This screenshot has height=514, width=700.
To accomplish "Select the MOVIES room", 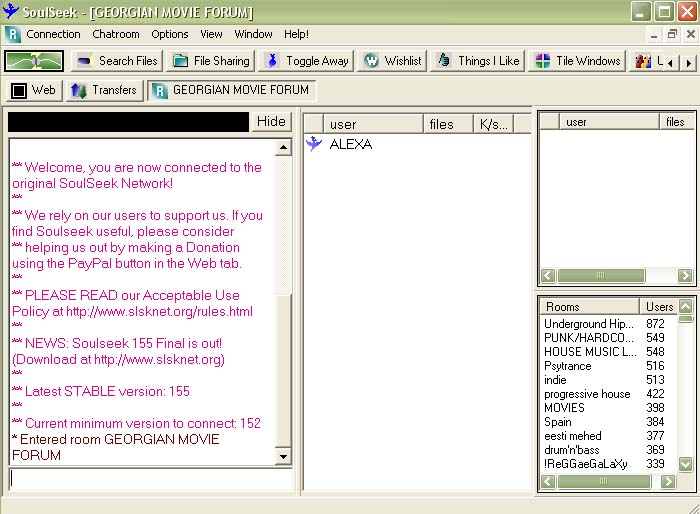I will (564, 408).
